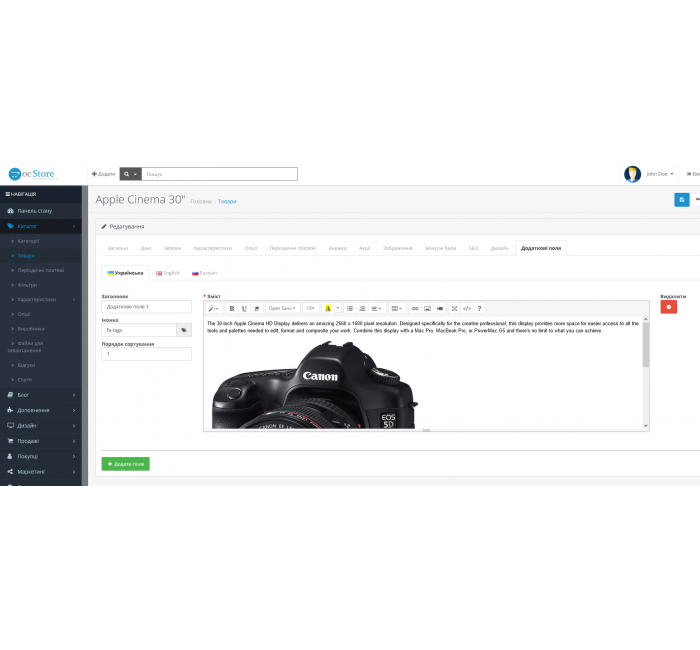Open Категорії in the sidebar

pyautogui.click(x=41, y=241)
